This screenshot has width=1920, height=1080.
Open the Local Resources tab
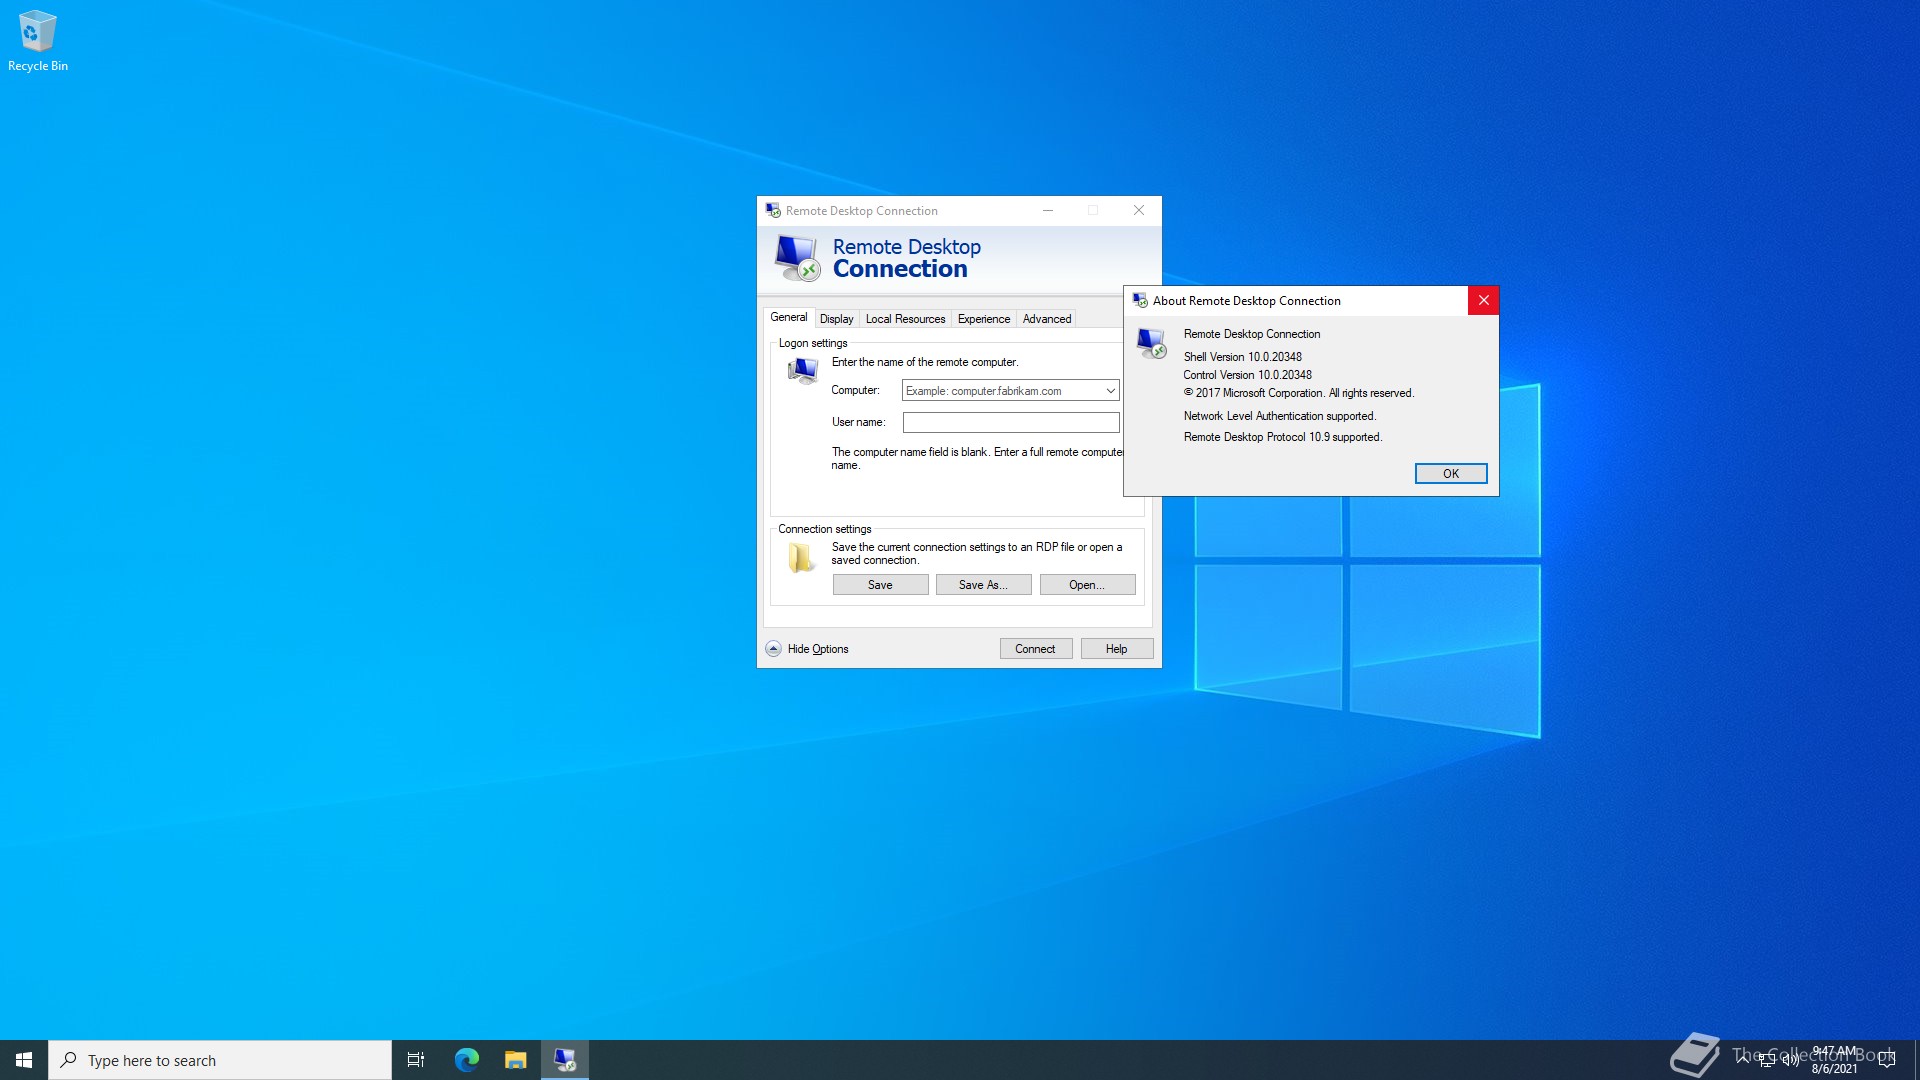click(x=905, y=319)
